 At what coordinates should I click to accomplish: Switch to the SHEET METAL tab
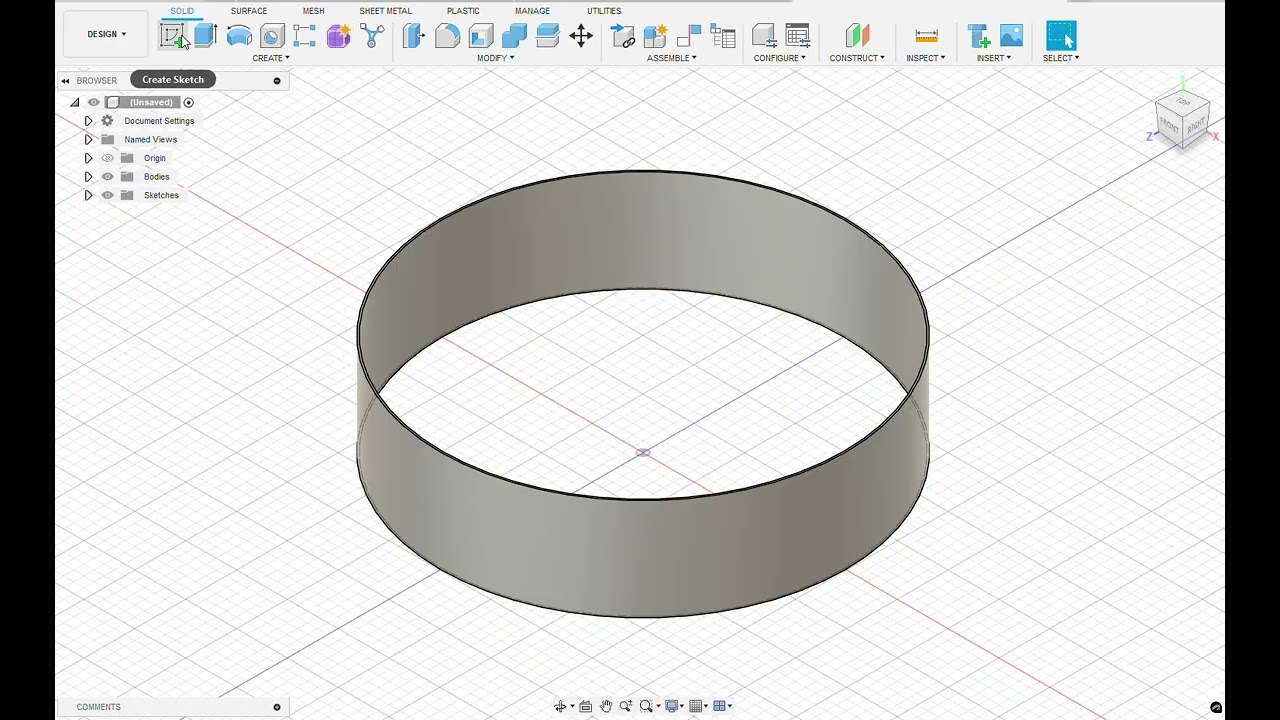[x=385, y=11]
